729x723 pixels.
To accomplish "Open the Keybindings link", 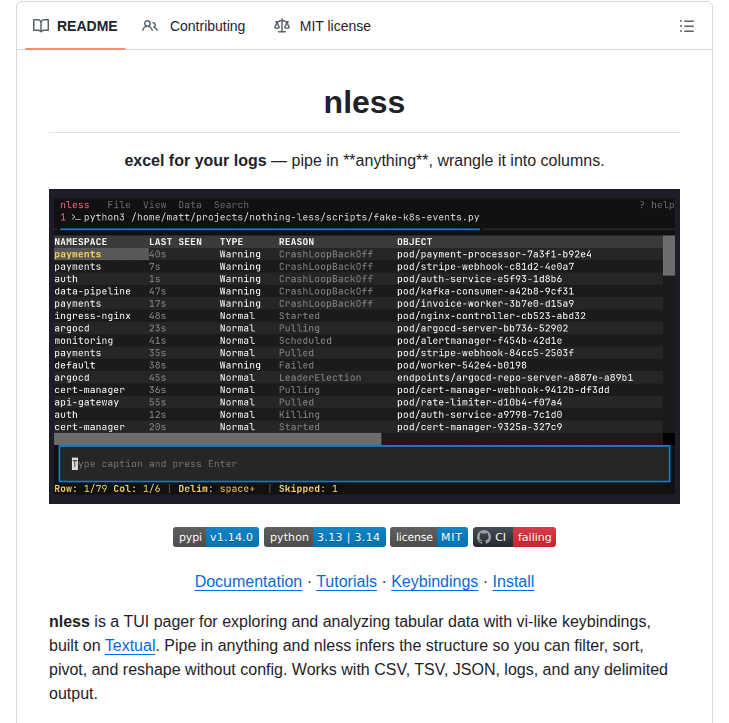I will 434,581.
